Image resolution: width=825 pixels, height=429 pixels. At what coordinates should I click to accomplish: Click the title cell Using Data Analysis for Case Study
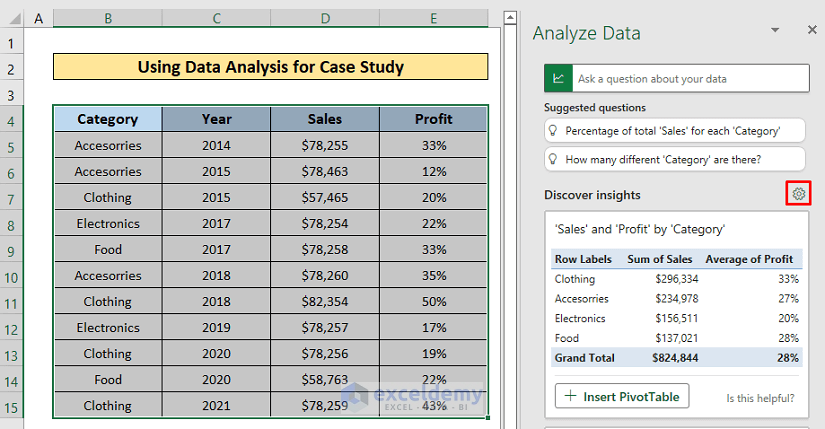click(270, 67)
